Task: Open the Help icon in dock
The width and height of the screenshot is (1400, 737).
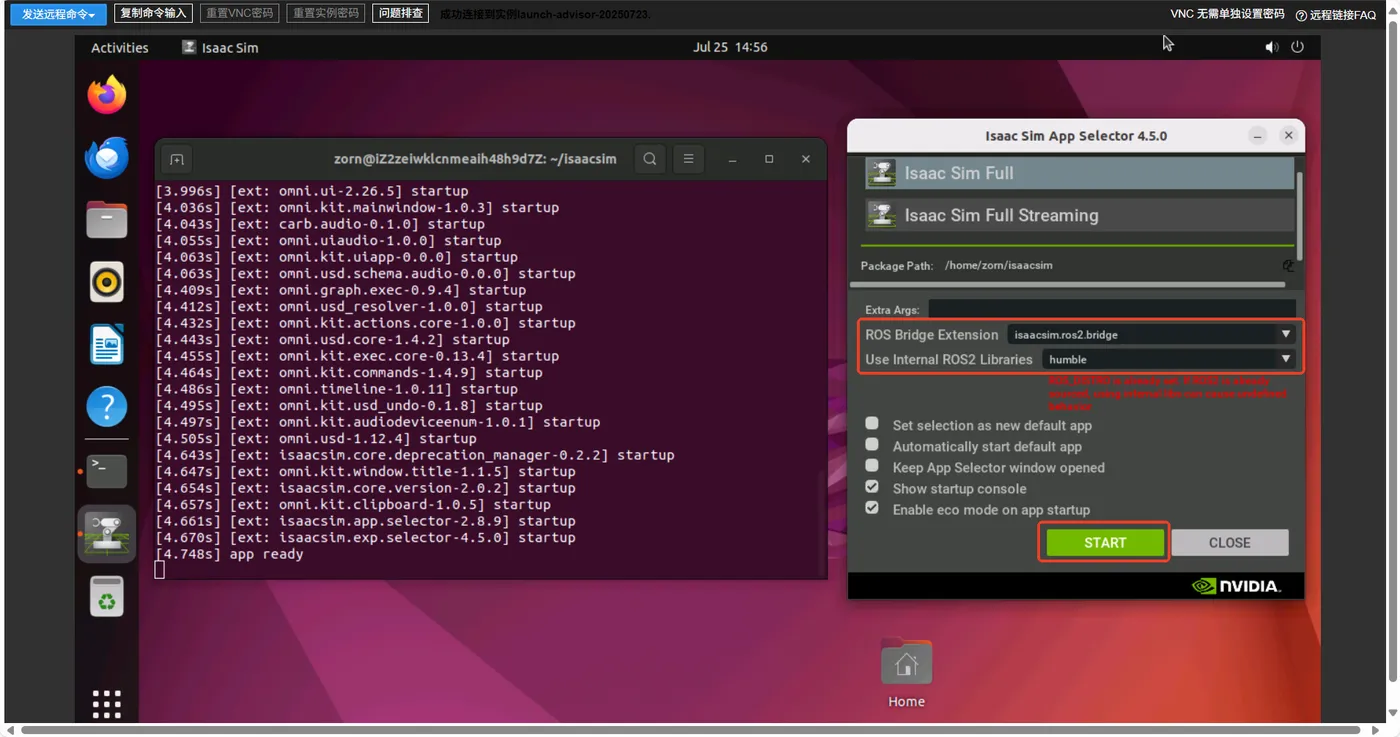Action: 106,407
